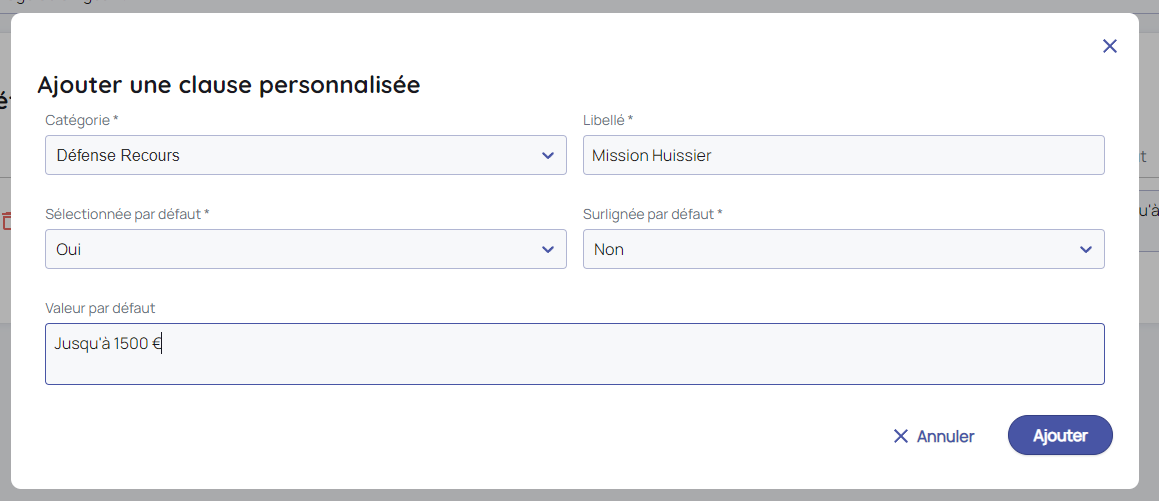
Task: Click the "Valeur par défaut" label
Action: (100, 308)
